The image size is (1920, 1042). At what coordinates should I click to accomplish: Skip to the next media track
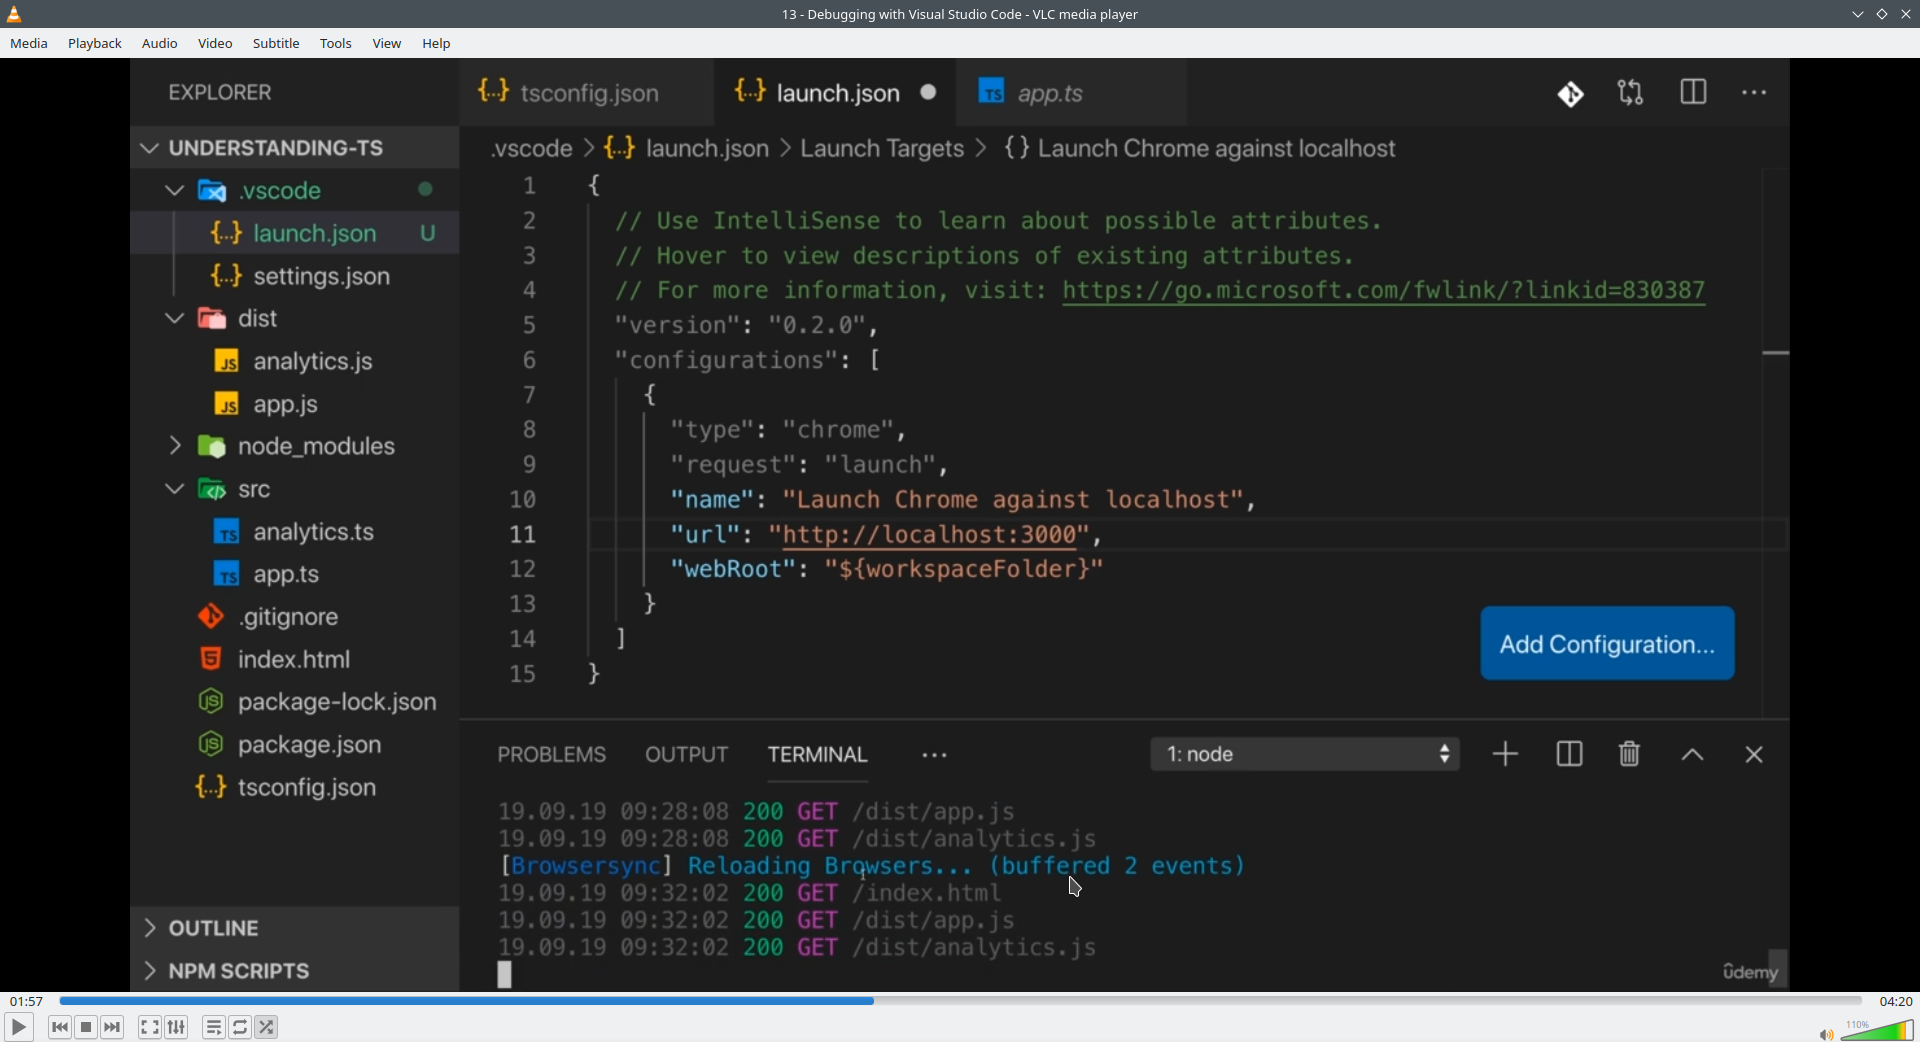(113, 1027)
